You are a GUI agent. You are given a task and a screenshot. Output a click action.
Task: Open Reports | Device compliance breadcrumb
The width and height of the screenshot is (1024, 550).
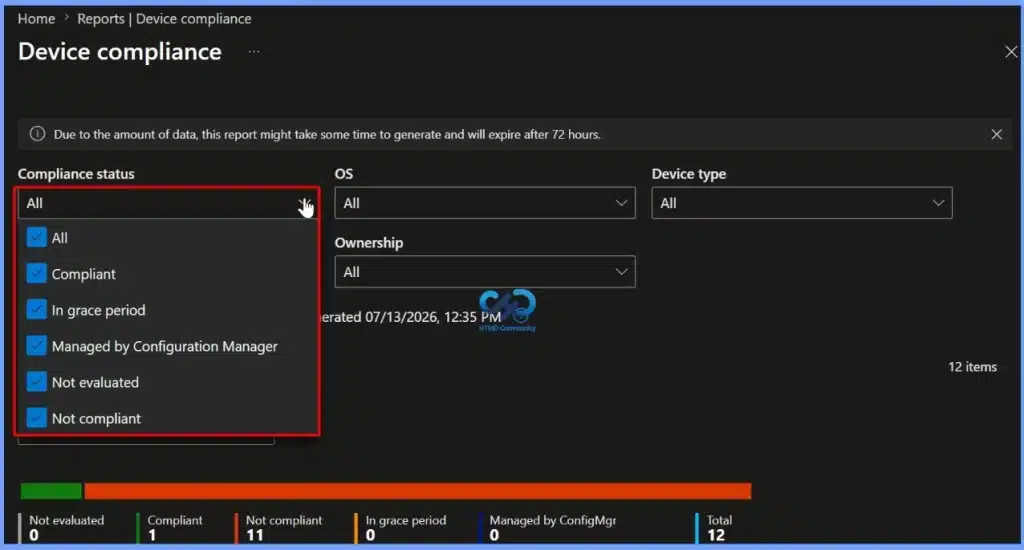click(164, 19)
